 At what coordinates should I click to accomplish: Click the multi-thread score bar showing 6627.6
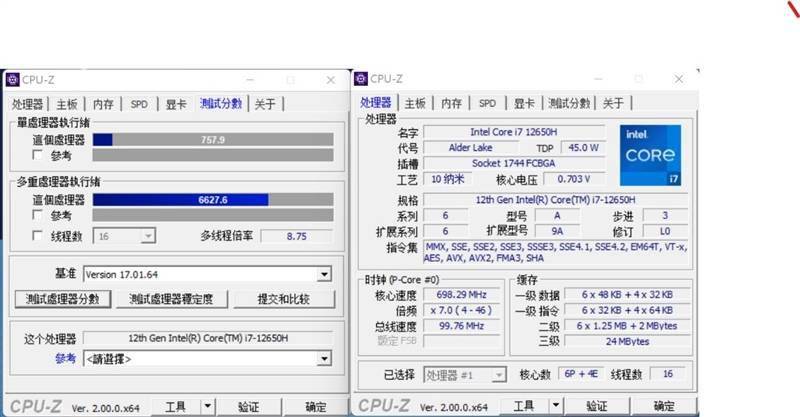tap(213, 200)
